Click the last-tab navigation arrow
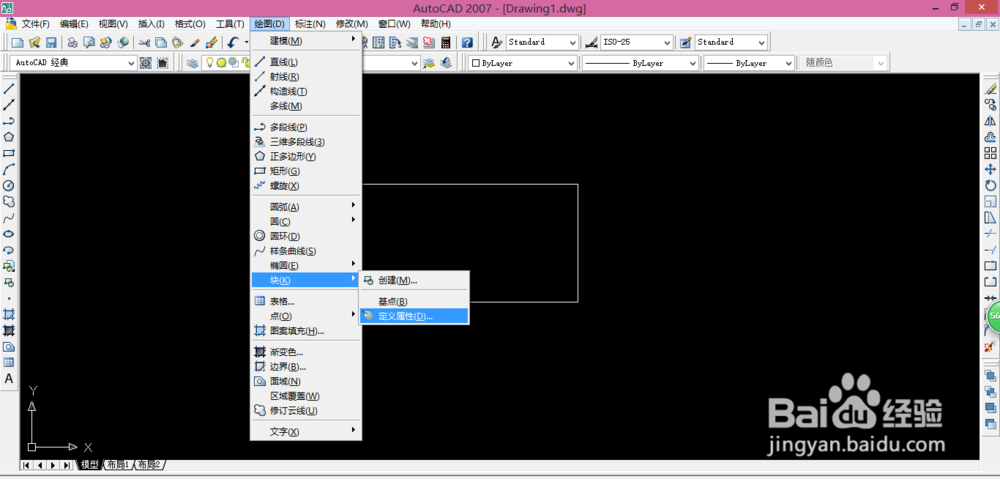 pos(67,465)
